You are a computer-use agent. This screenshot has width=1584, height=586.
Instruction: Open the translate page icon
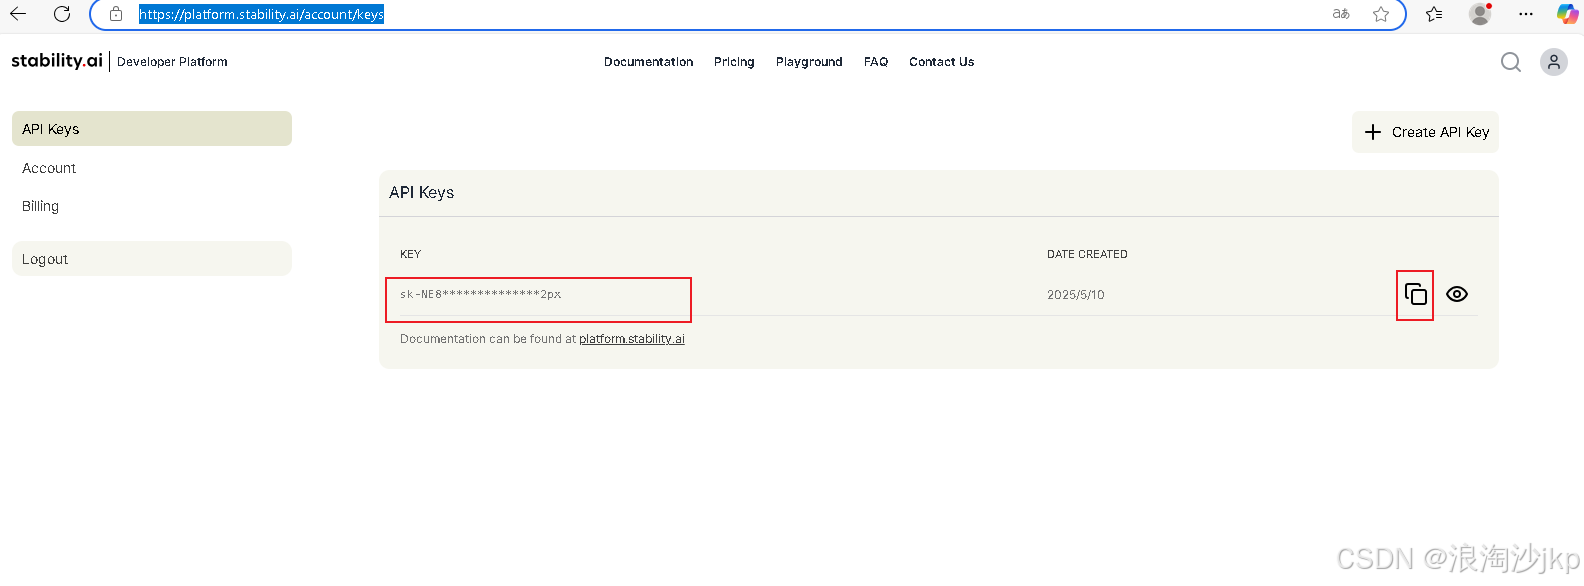tap(1341, 14)
